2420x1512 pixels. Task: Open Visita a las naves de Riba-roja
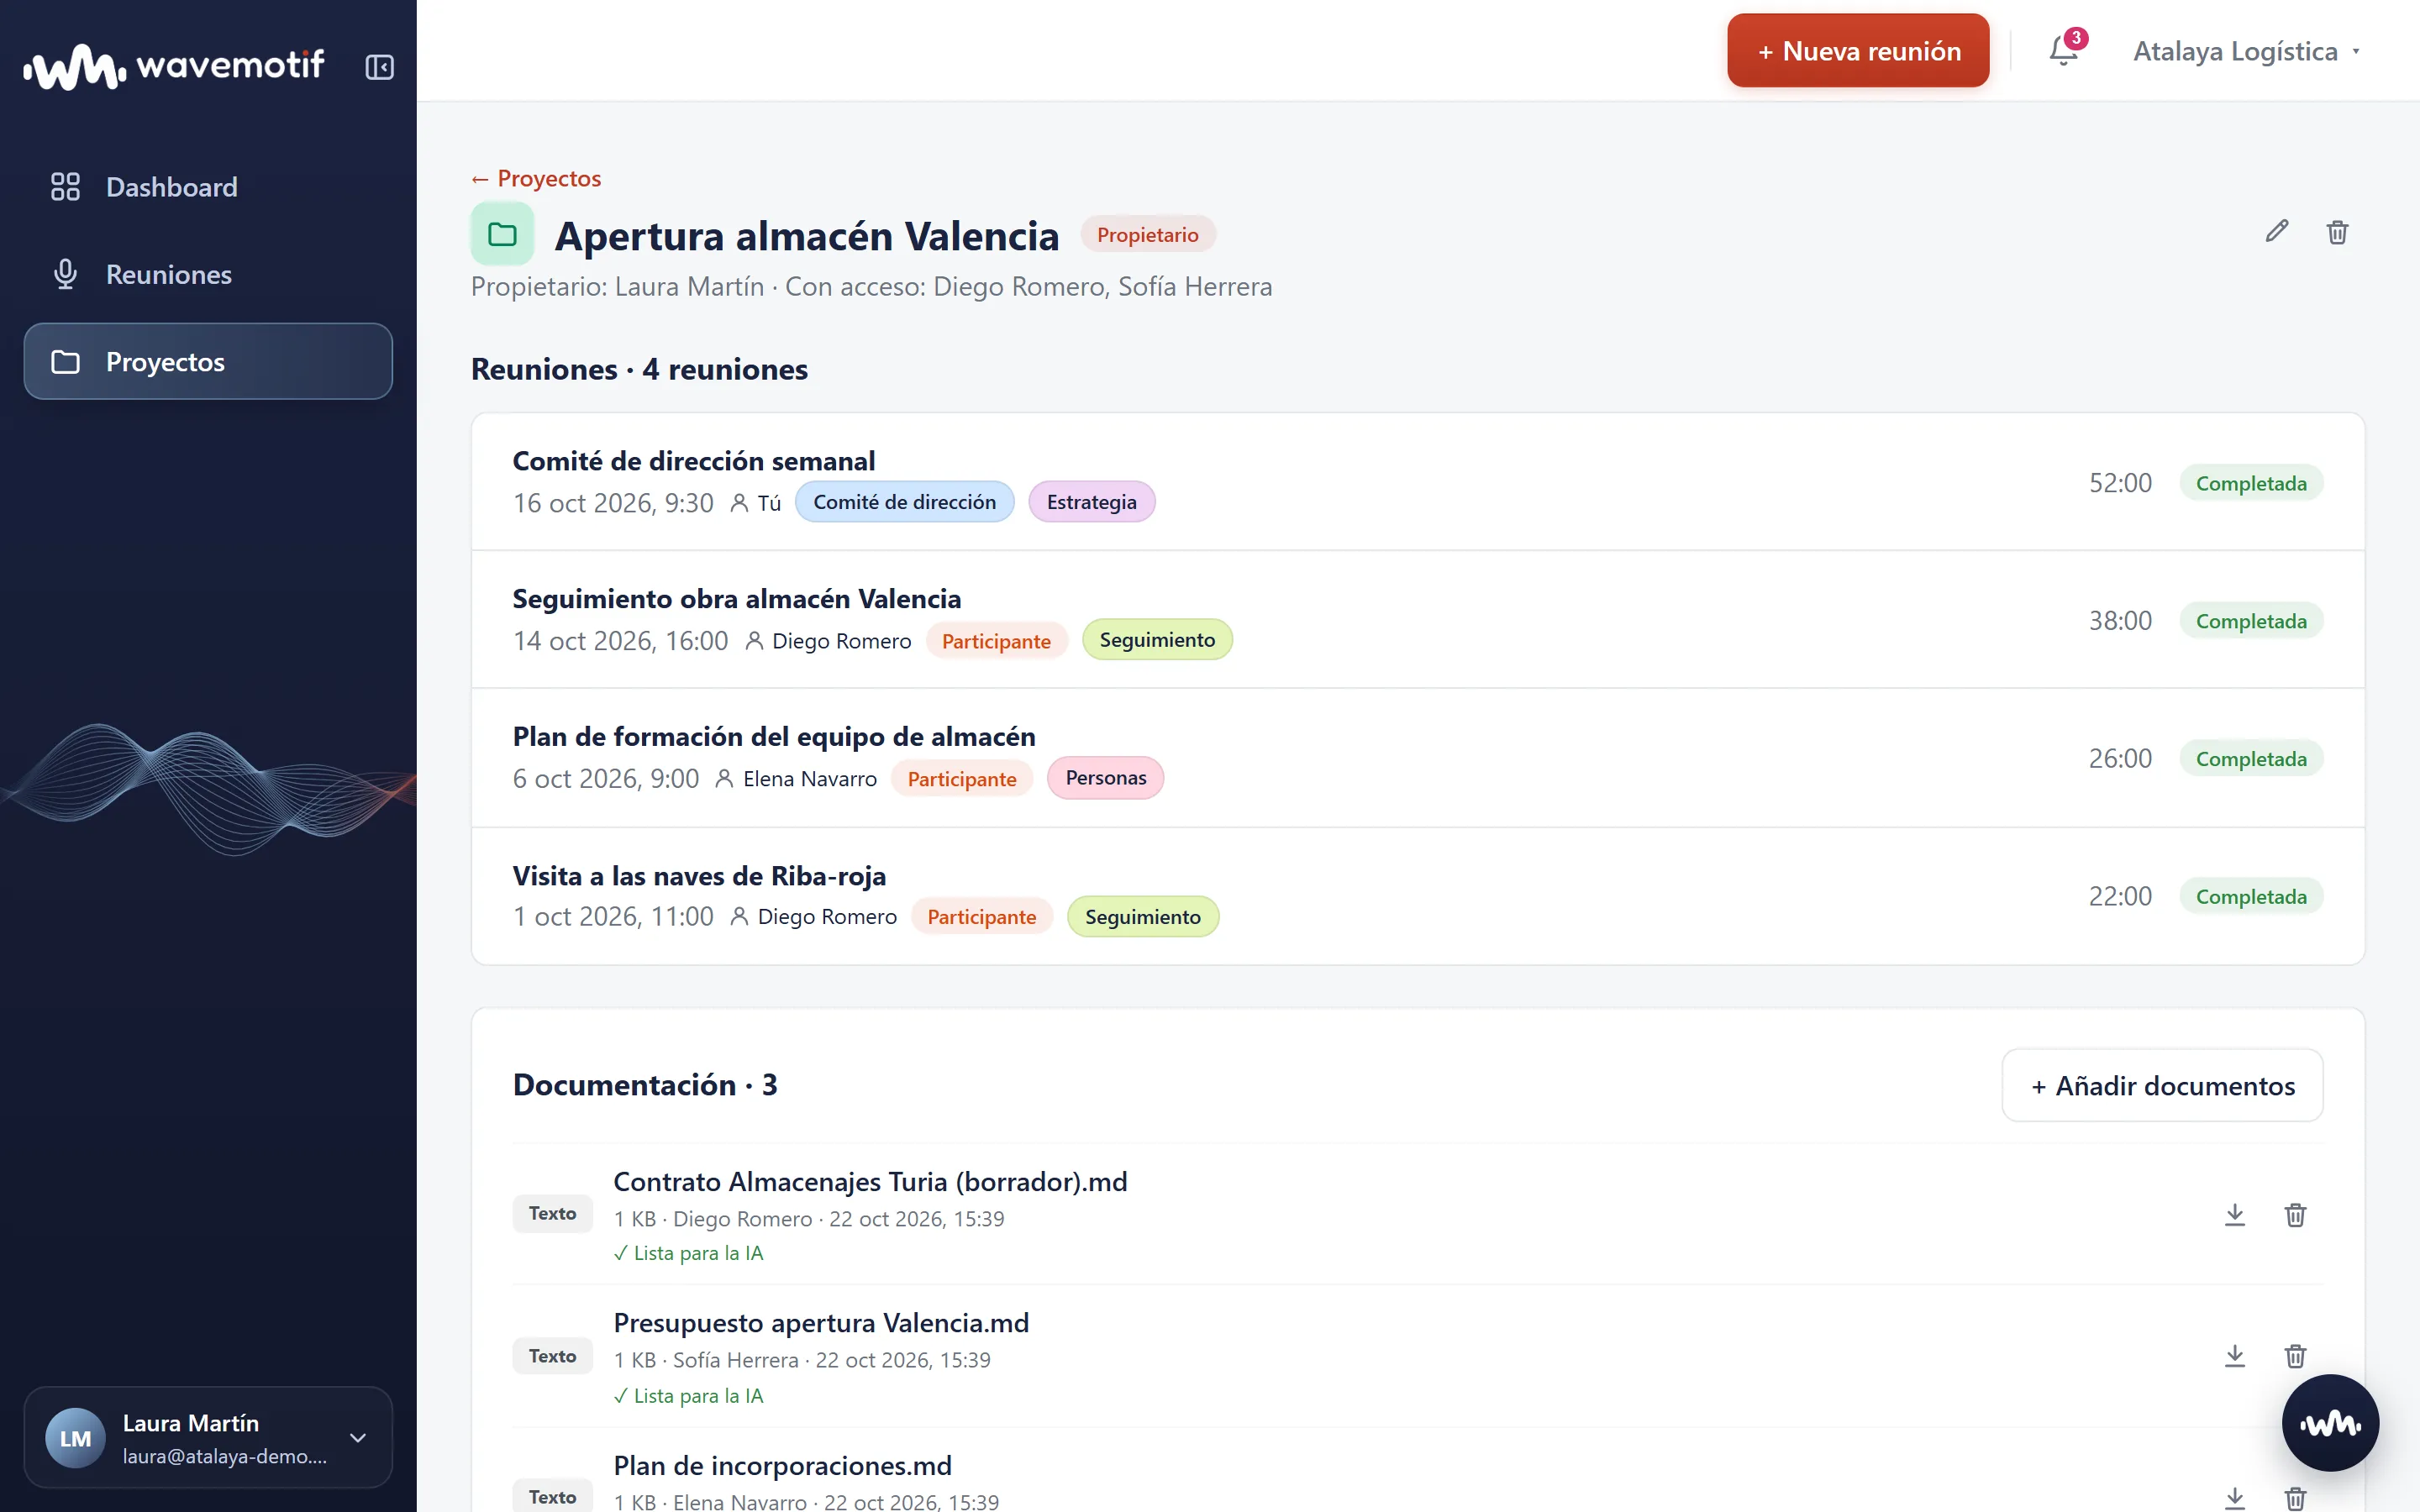pyautogui.click(x=1418, y=896)
